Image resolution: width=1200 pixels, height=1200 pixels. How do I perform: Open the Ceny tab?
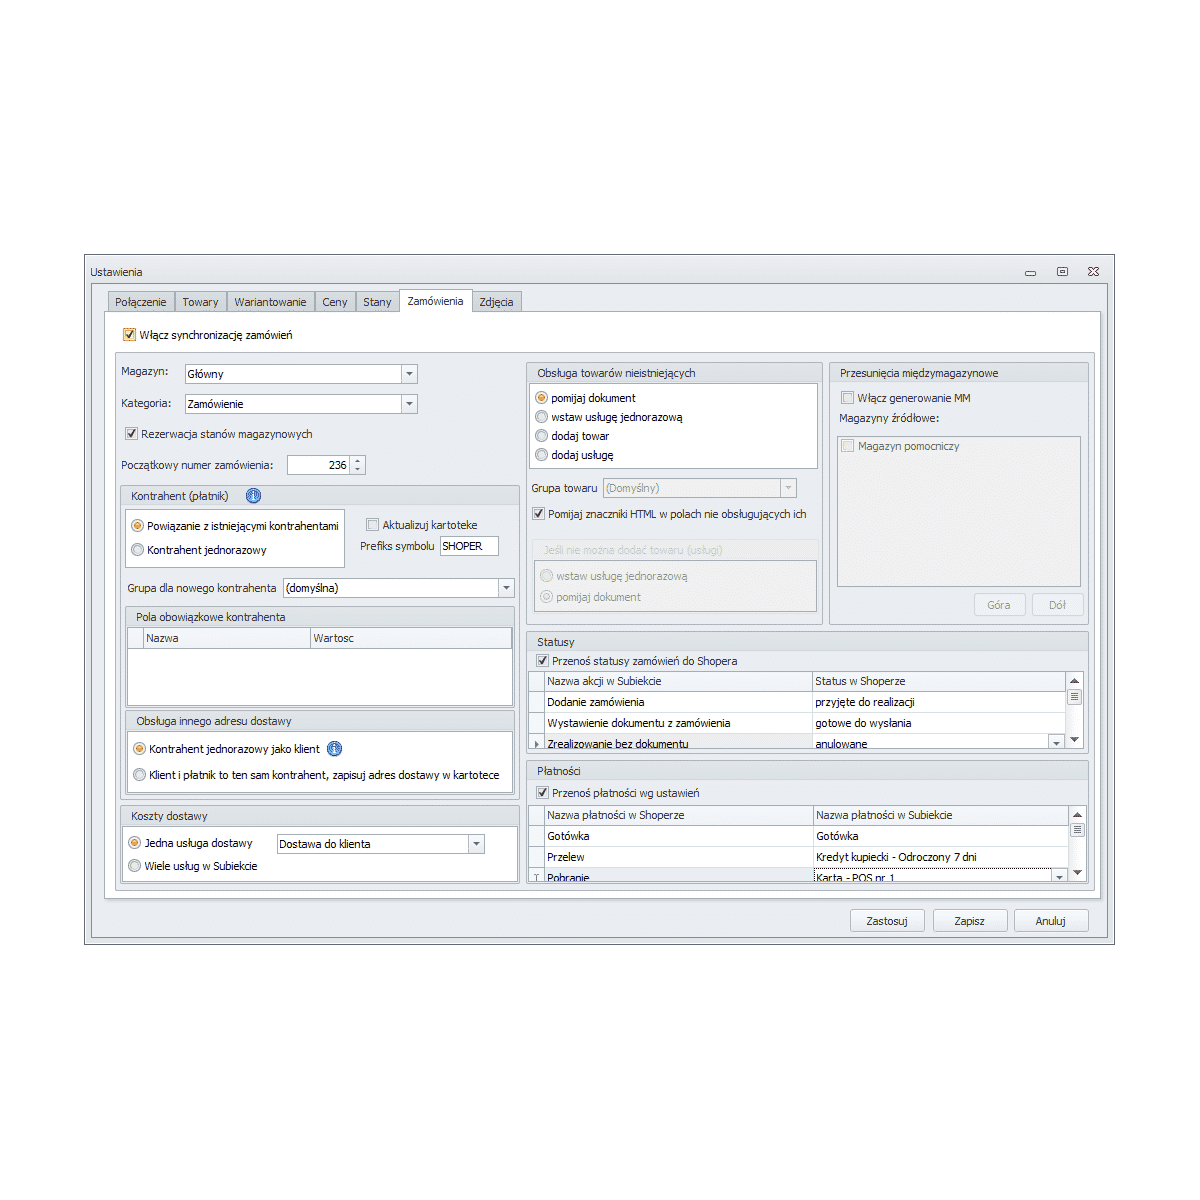tap(335, 302)
